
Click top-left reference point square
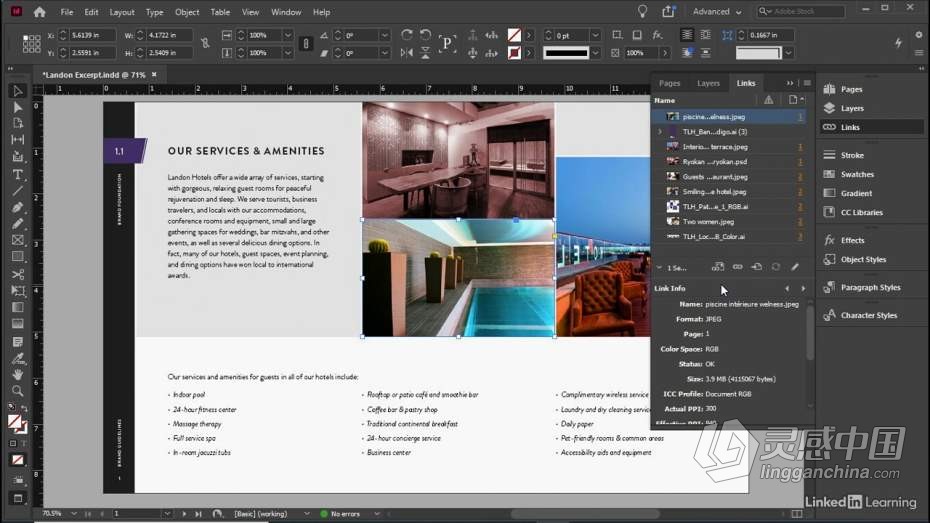pyautogui.click(x=26, y=37)
